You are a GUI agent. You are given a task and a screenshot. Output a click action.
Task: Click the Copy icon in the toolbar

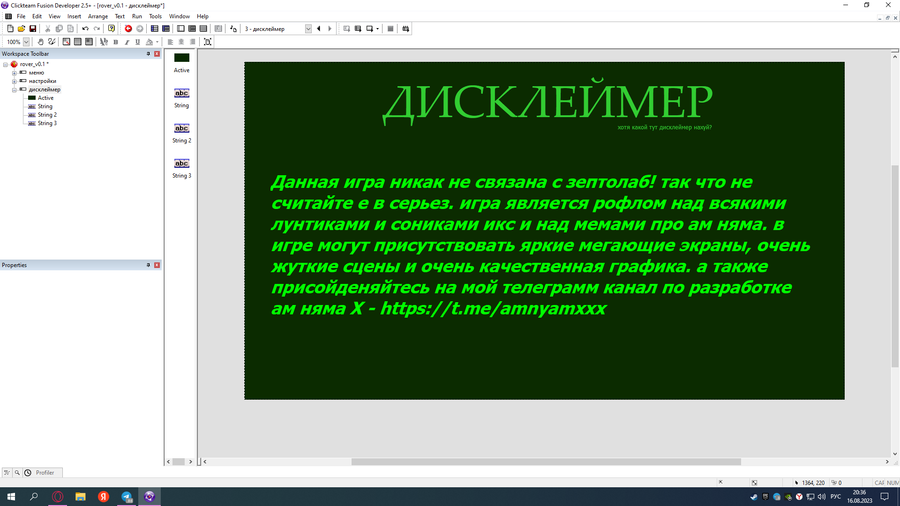point(59,29)
